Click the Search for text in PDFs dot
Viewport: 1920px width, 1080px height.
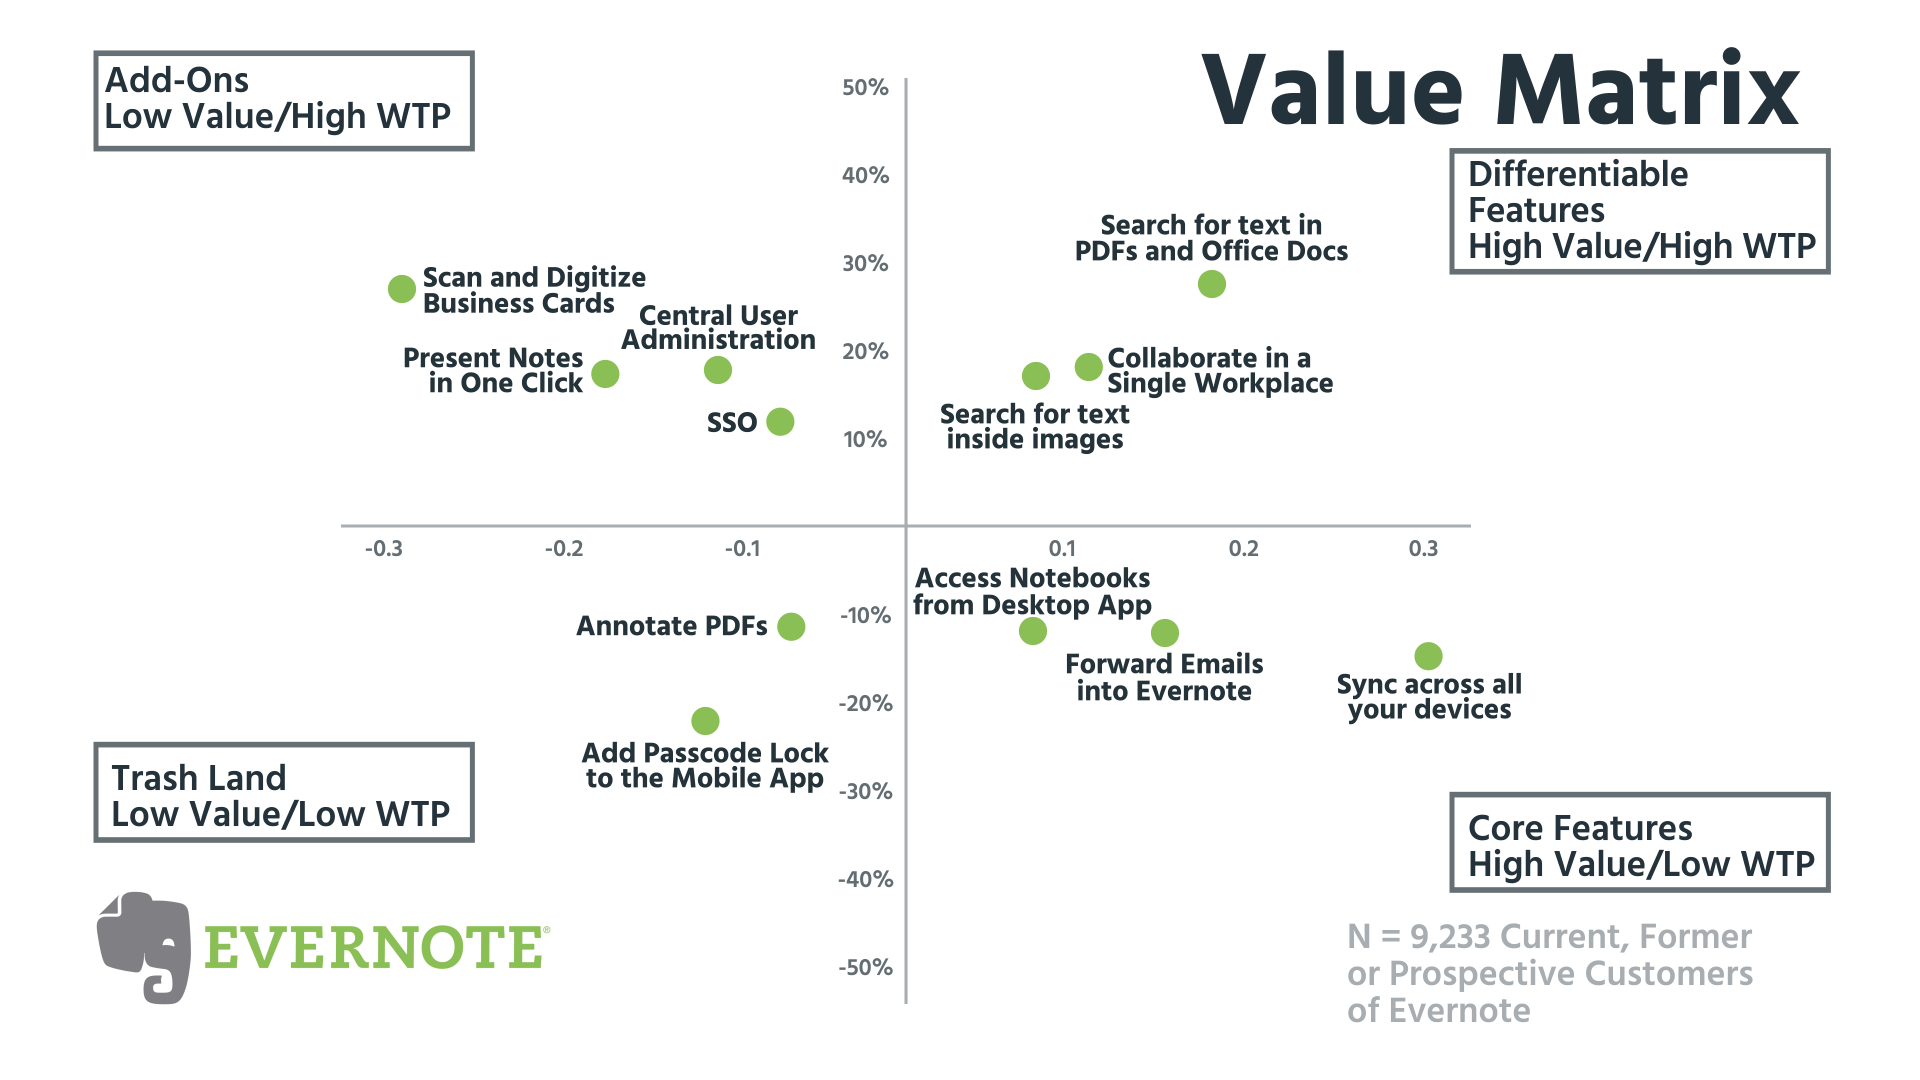tap(1211, 284)
